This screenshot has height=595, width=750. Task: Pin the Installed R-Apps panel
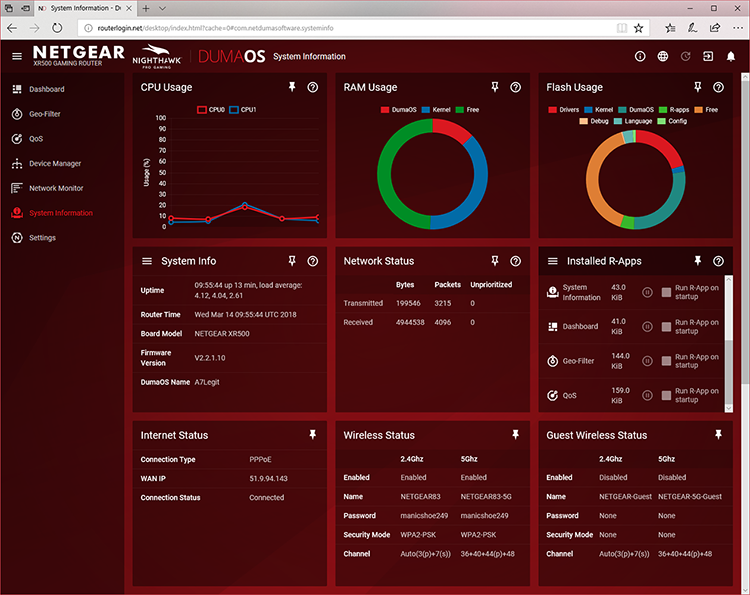coord(697,261)
